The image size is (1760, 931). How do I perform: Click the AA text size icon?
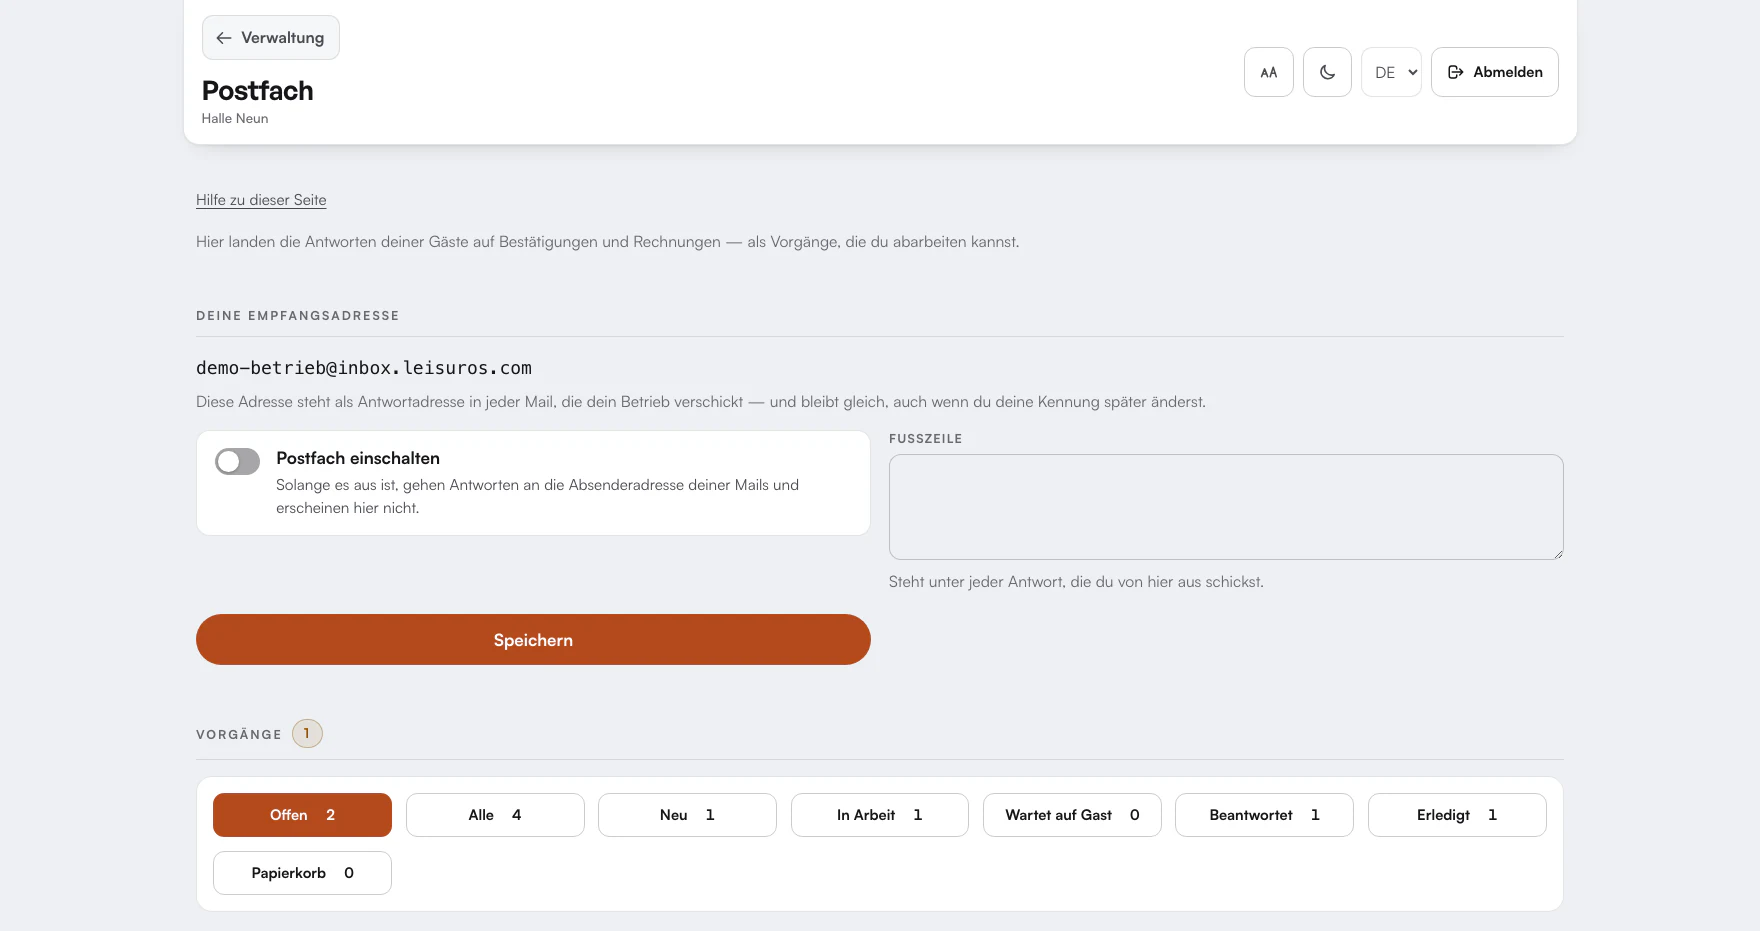tap(1268, 72)
